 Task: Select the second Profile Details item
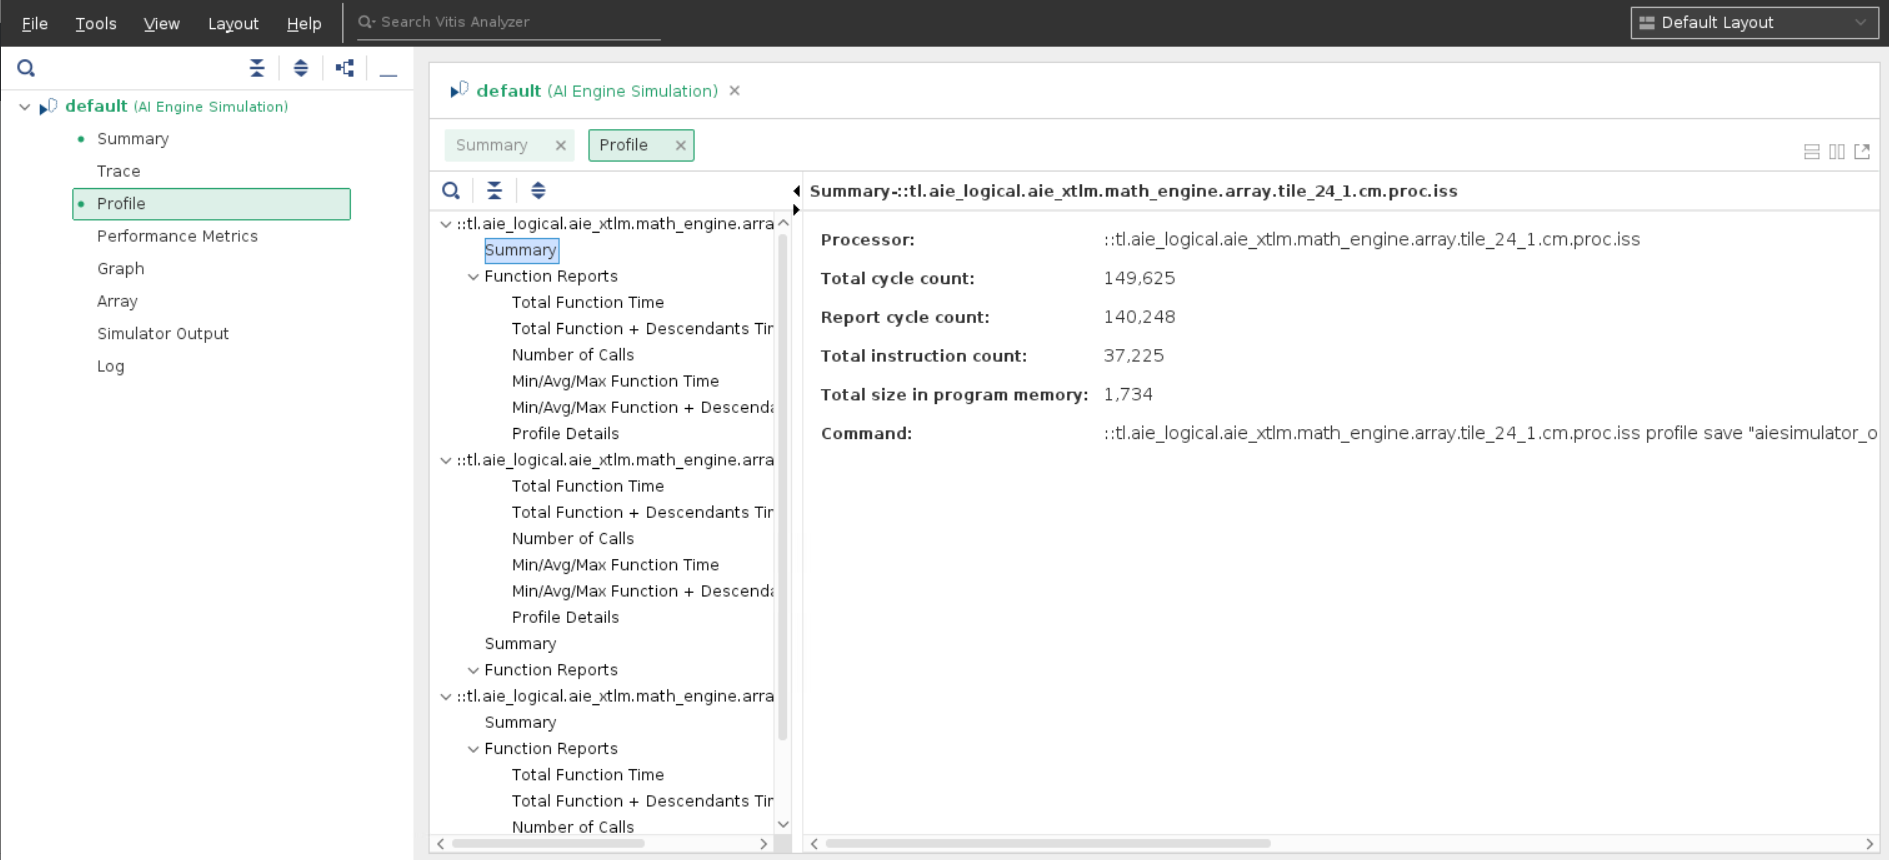pos(565,618)
